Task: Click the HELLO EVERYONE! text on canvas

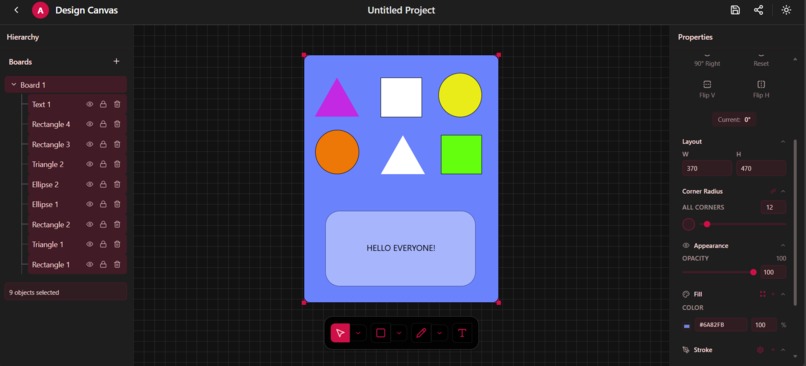Action: click(401, 248)
